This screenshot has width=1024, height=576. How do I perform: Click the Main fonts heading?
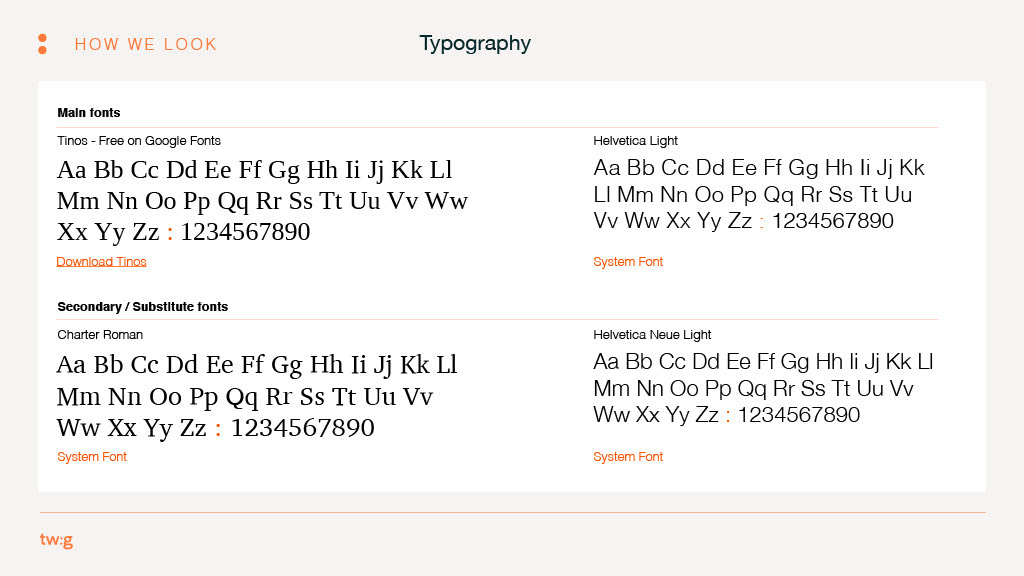click(x=89, y=113)
